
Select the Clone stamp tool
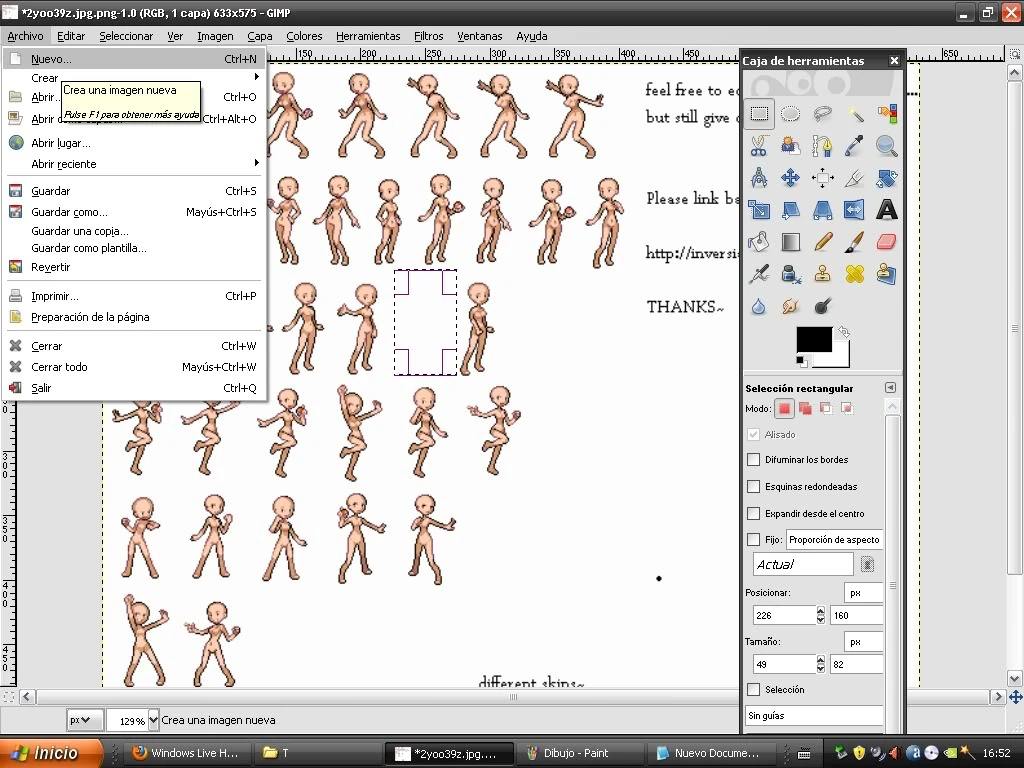coord(822,274)
